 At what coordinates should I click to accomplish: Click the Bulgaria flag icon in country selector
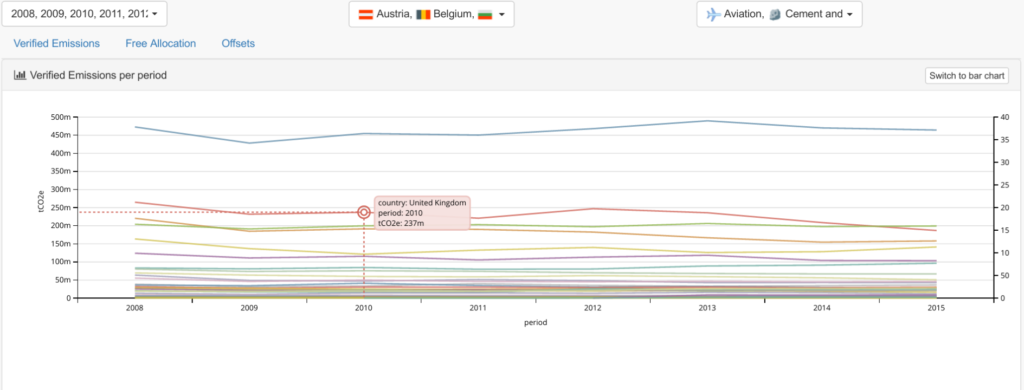coord(485,14)
